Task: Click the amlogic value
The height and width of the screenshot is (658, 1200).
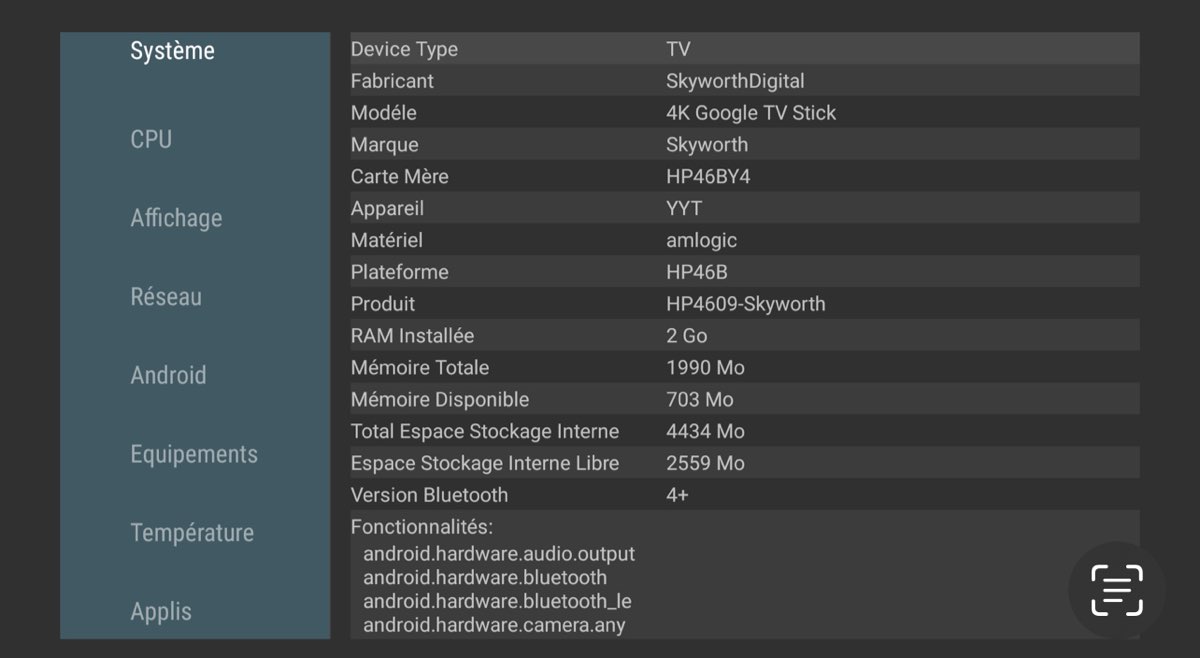Action: click(701, 240)
